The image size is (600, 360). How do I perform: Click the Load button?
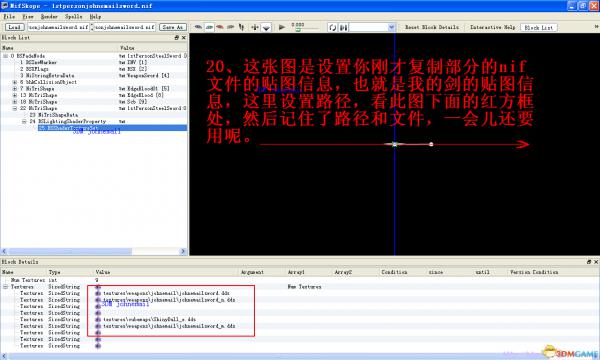coord(15,27)
